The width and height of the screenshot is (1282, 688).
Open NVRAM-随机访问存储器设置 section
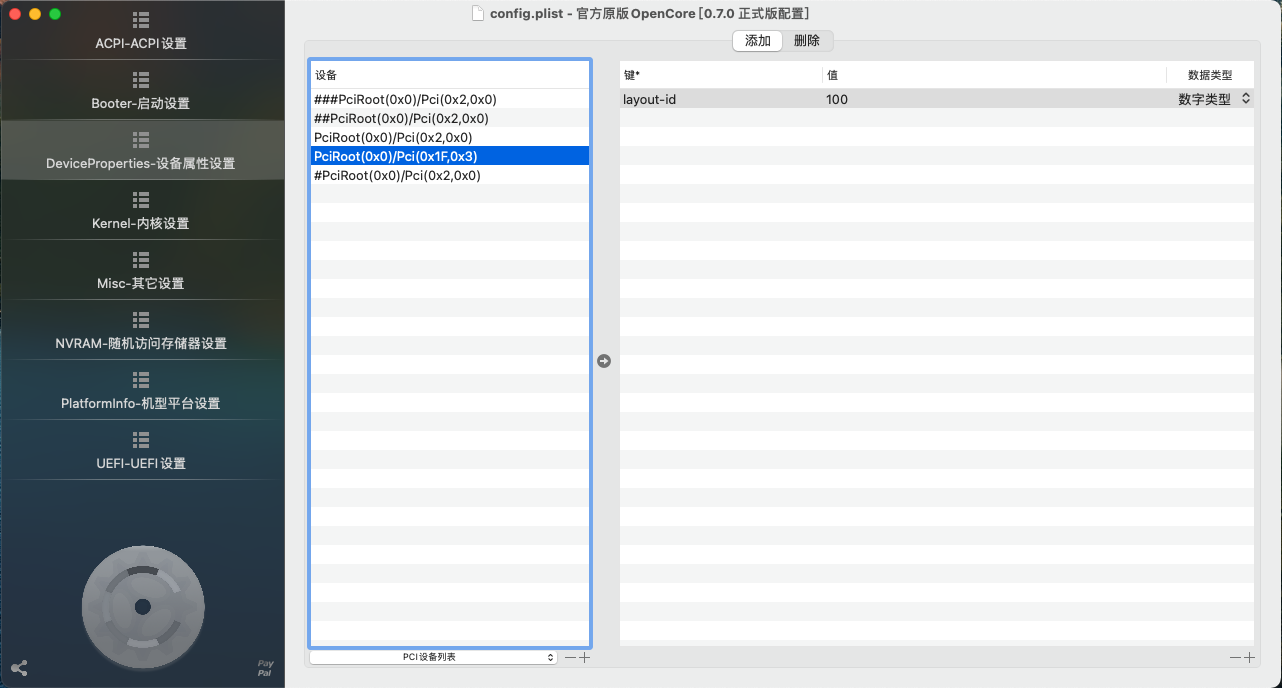[x=141, y=331]
